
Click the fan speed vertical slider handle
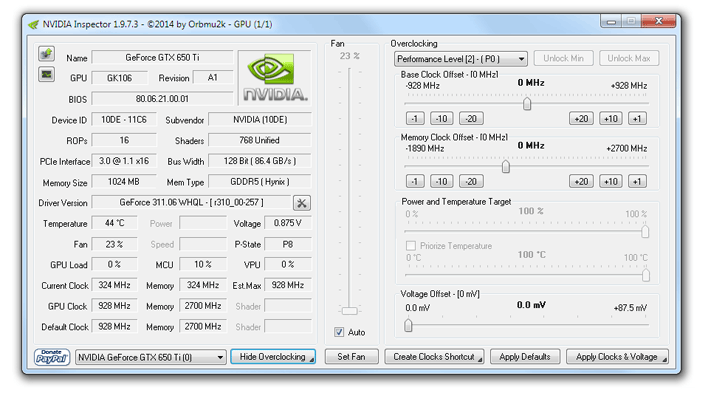[350, 311]
